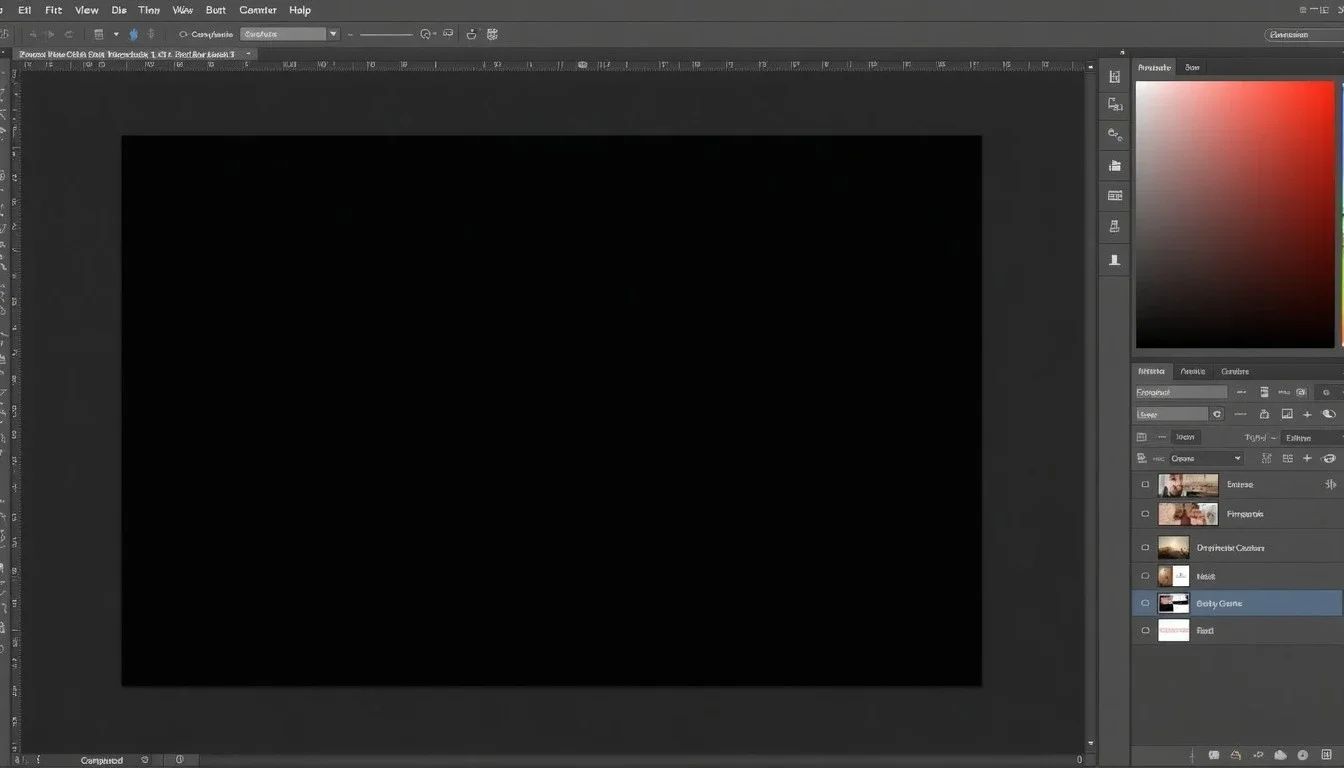
Task: Click the grid icon beginning the third layers row
Action: tap(1141, 437)
